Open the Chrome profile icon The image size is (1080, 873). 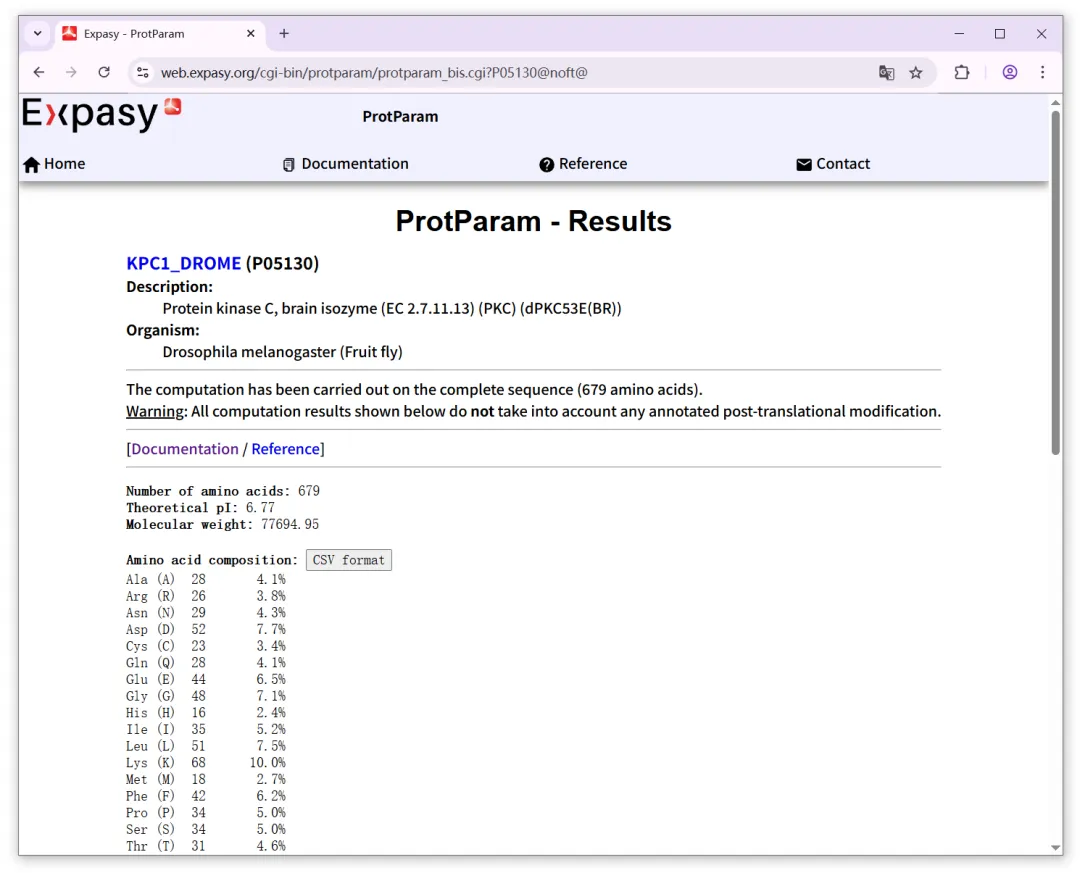1010,72
